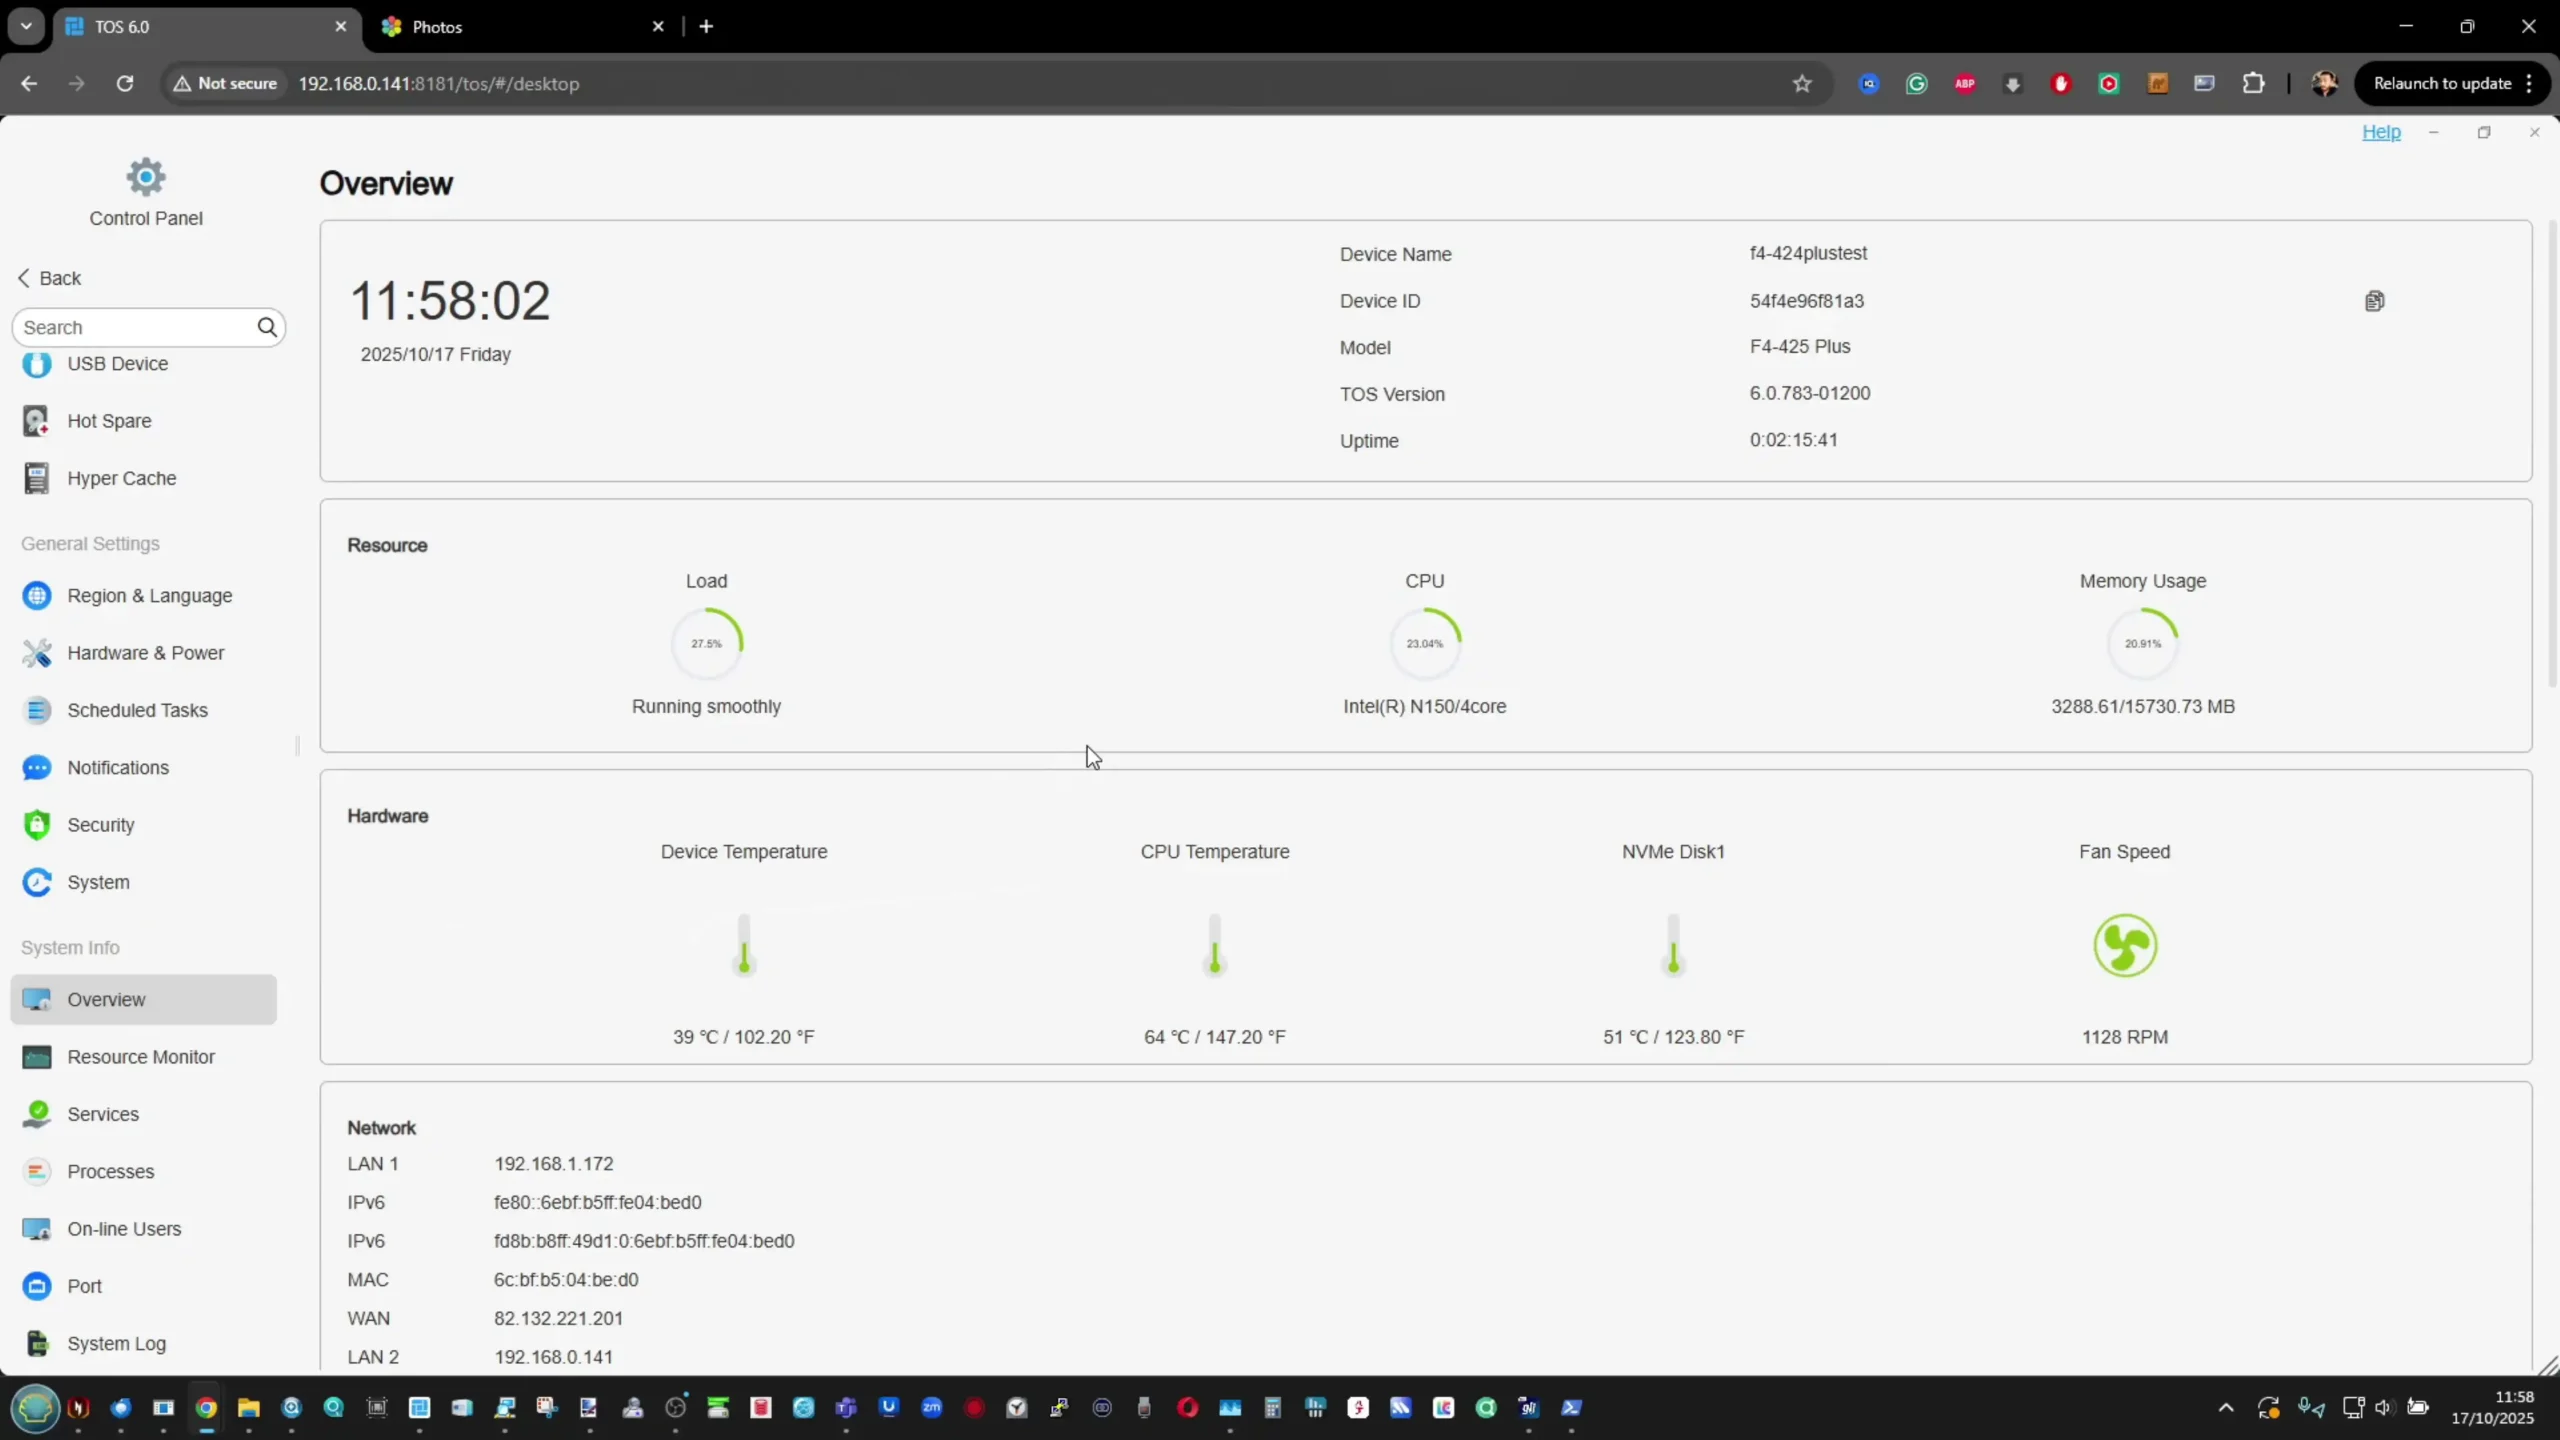
Task: Open the Security settings
Action: coord(100,825)
